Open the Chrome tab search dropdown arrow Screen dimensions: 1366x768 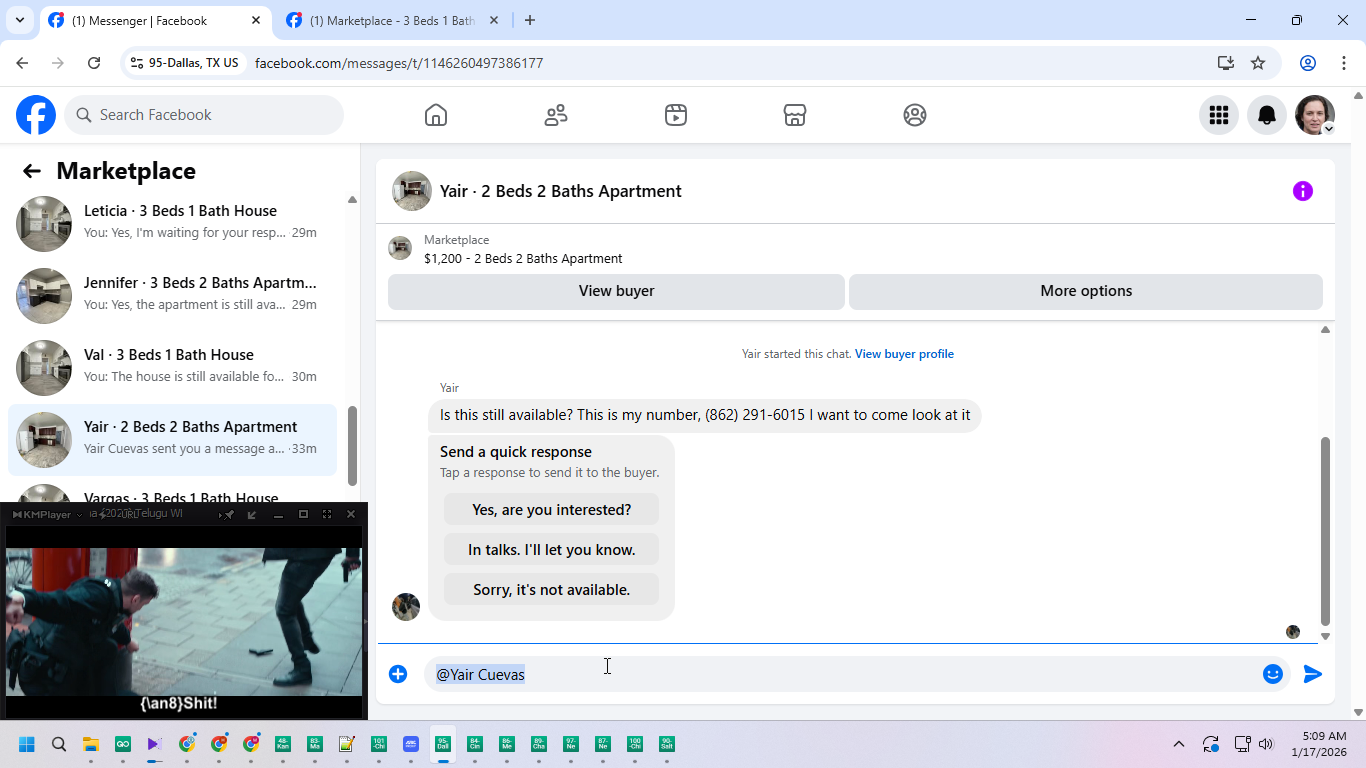(20, 20)
